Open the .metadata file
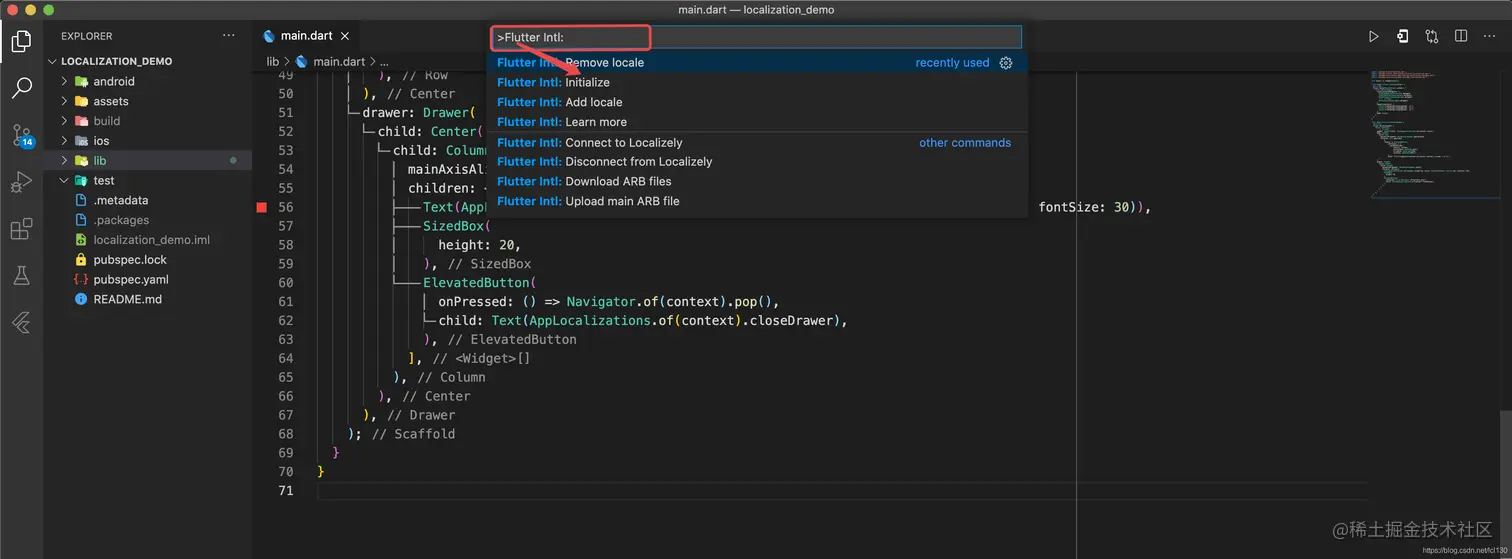The height and width of the screenshot is (559, 1512). point(148,200)
